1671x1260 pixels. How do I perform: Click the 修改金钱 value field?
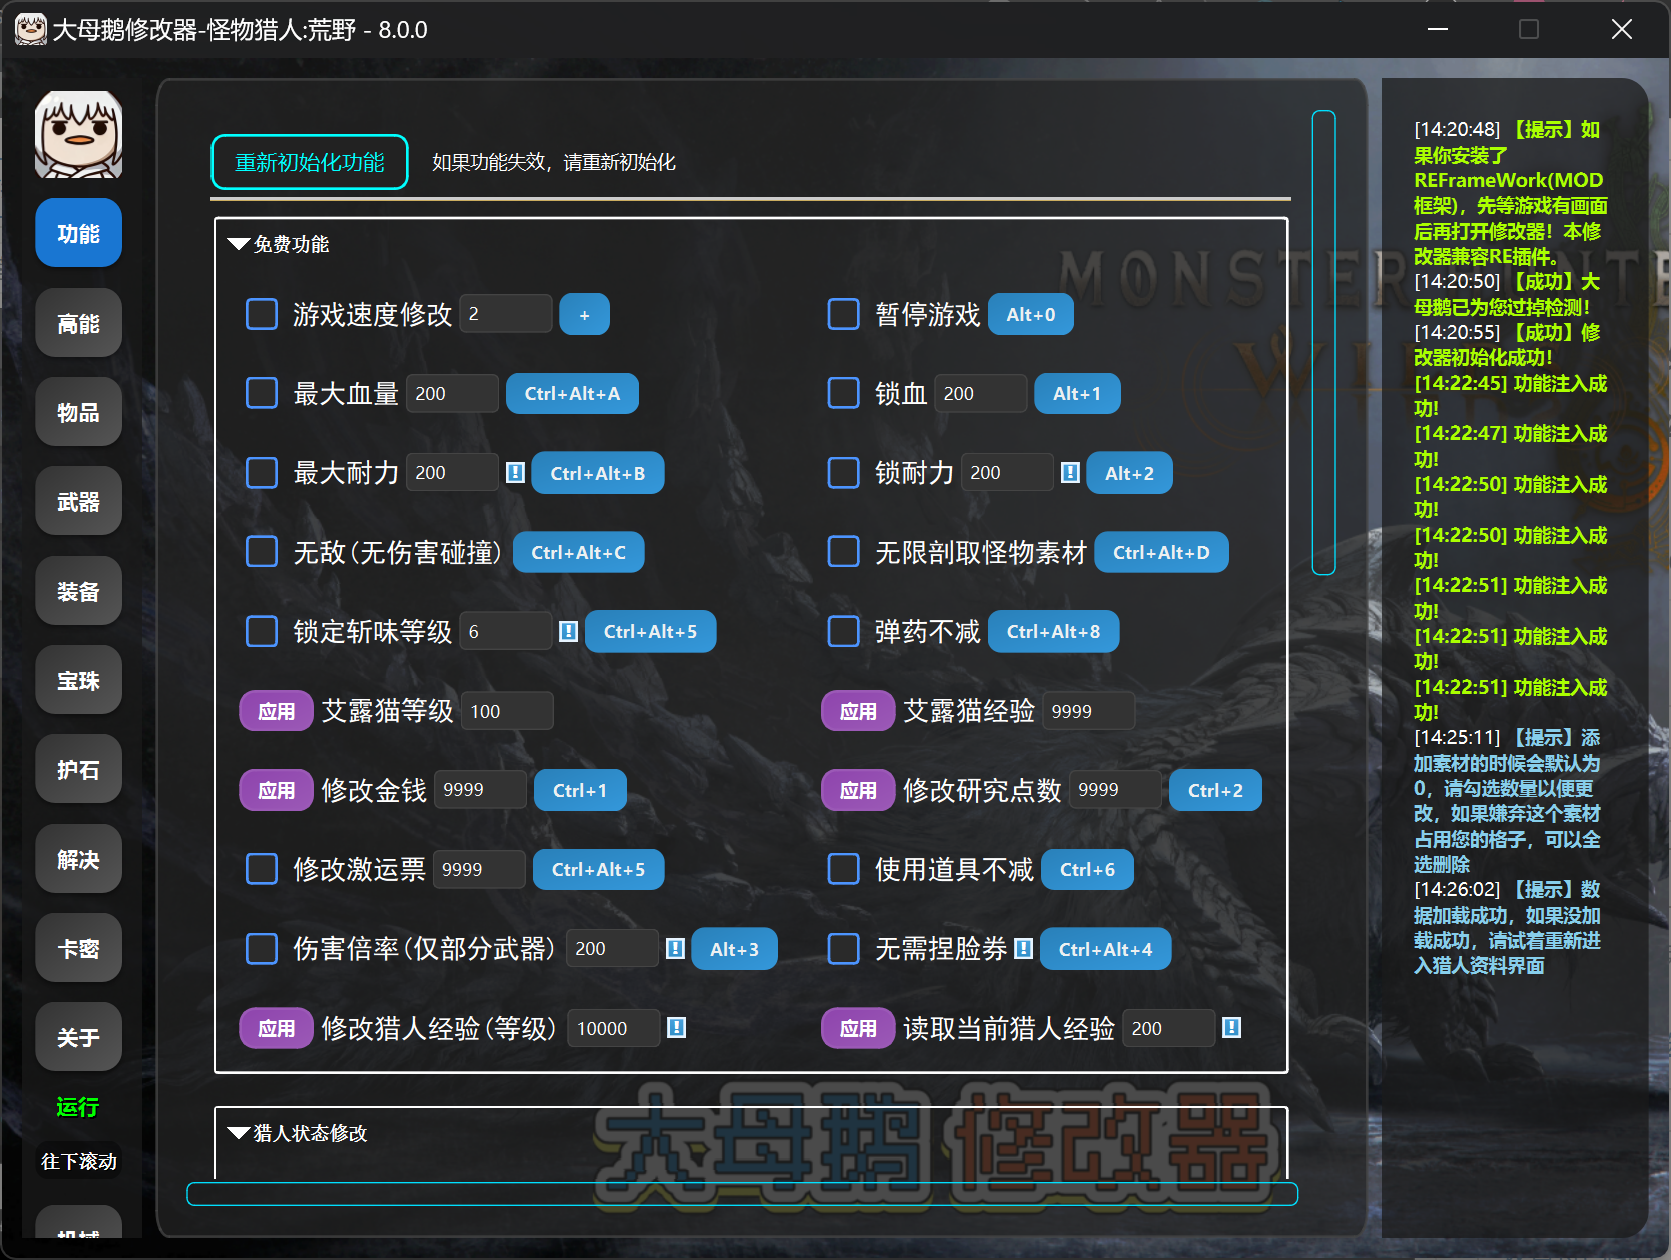[480, 790]
